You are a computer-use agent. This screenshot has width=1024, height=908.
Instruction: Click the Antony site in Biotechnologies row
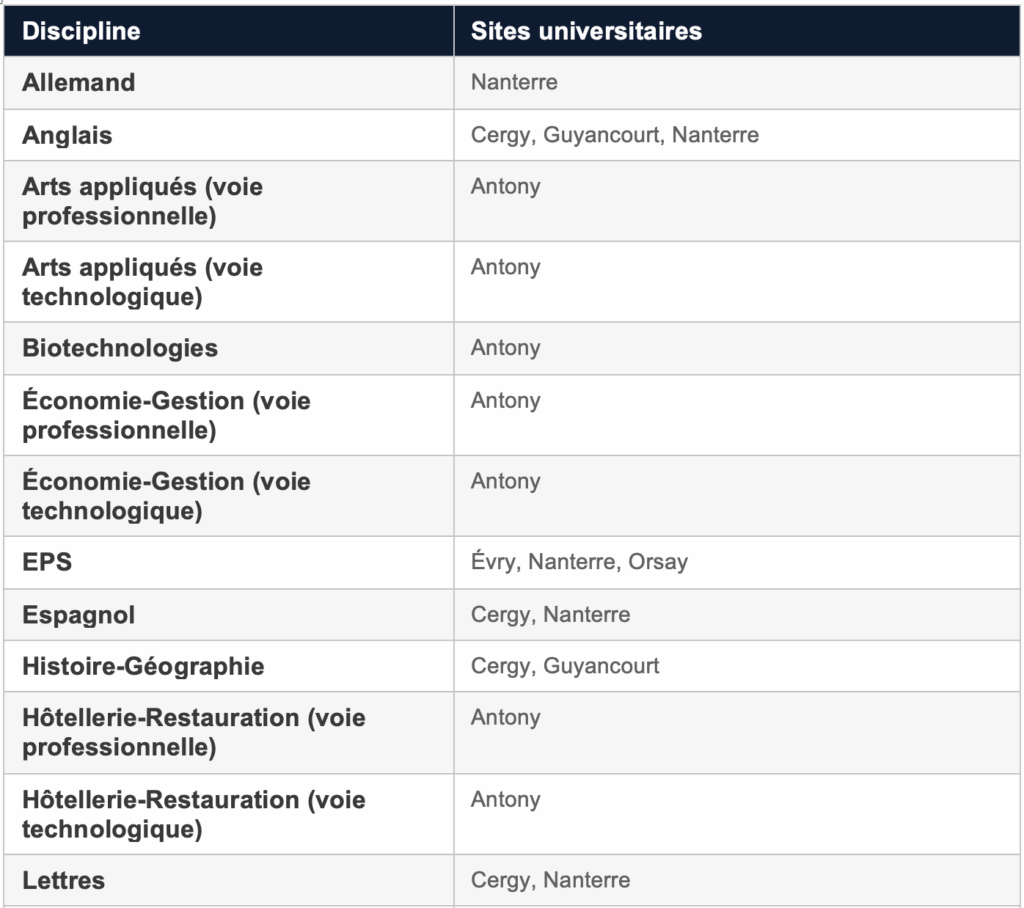[505, 348]
